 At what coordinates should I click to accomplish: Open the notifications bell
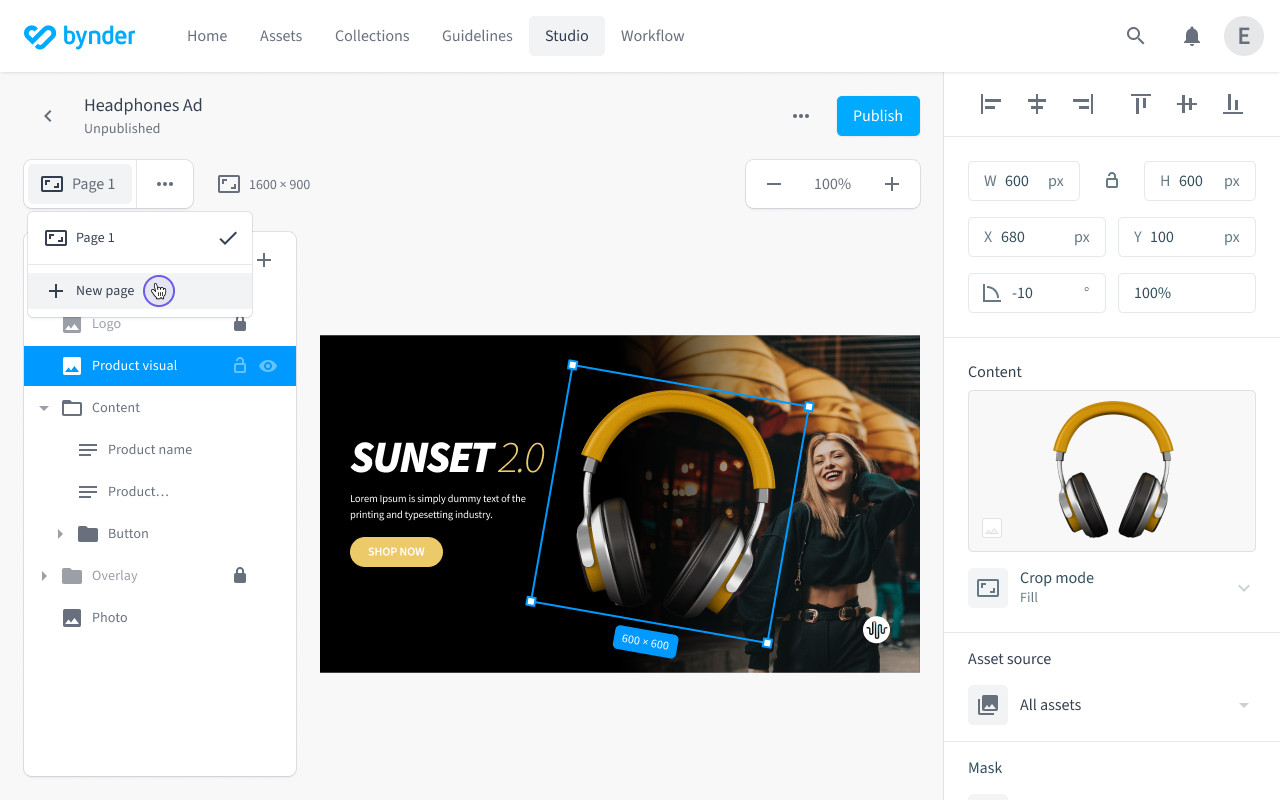1191,35
